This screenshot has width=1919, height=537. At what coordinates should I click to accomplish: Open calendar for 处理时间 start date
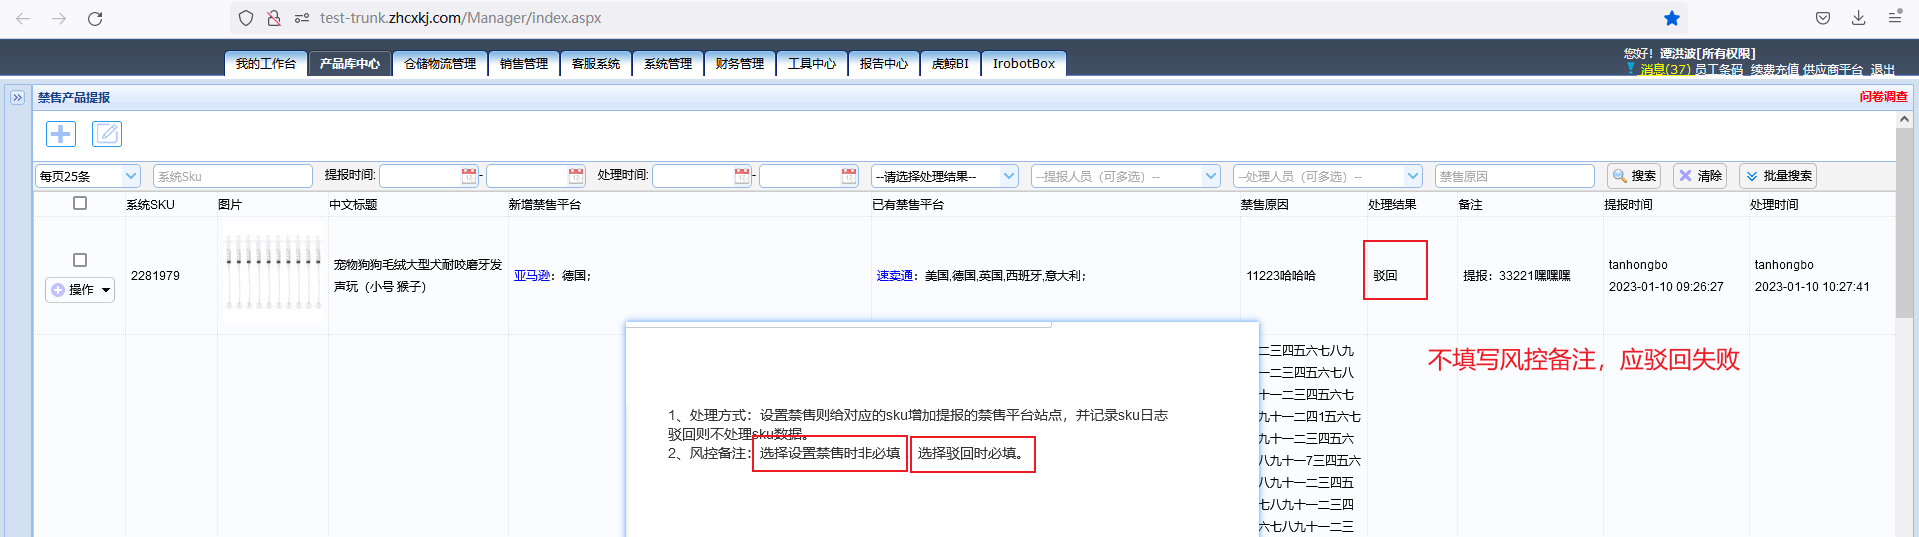point(742,176)
